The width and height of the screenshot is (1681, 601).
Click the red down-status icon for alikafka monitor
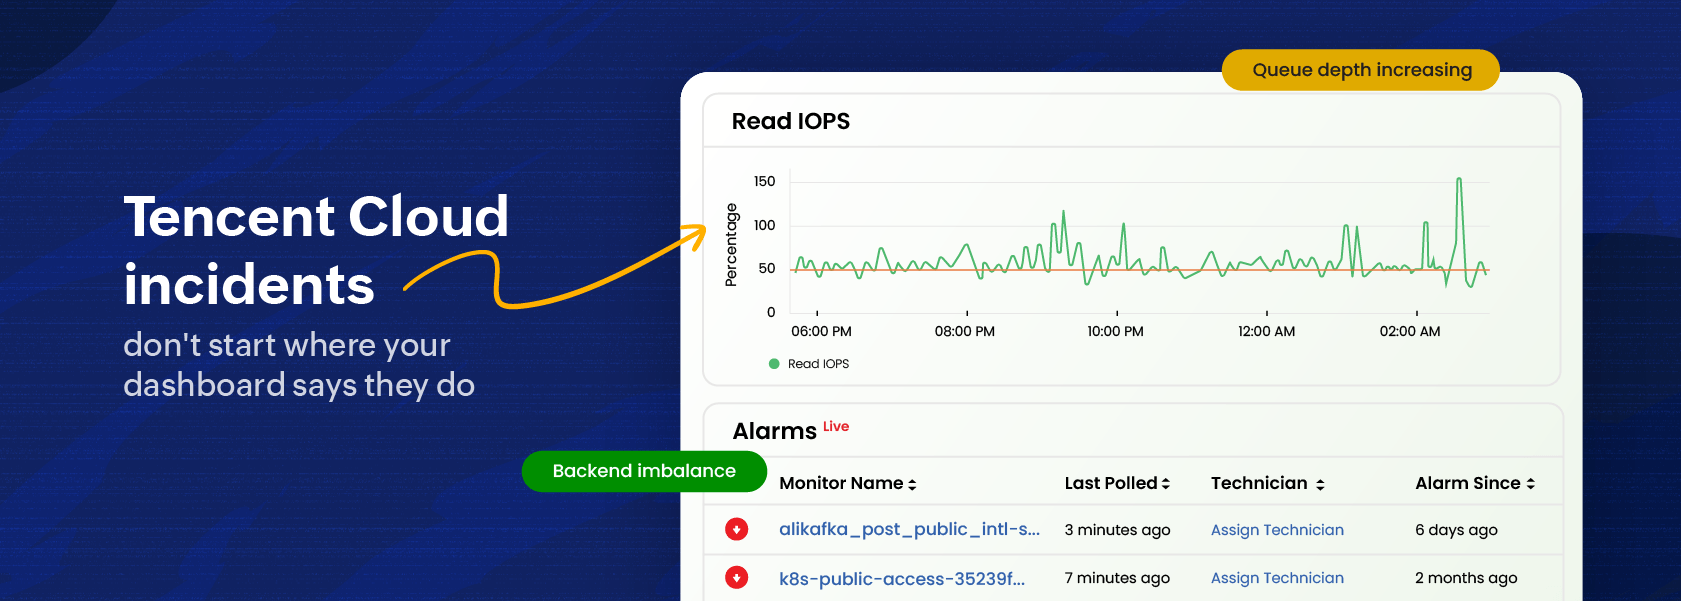737,529
